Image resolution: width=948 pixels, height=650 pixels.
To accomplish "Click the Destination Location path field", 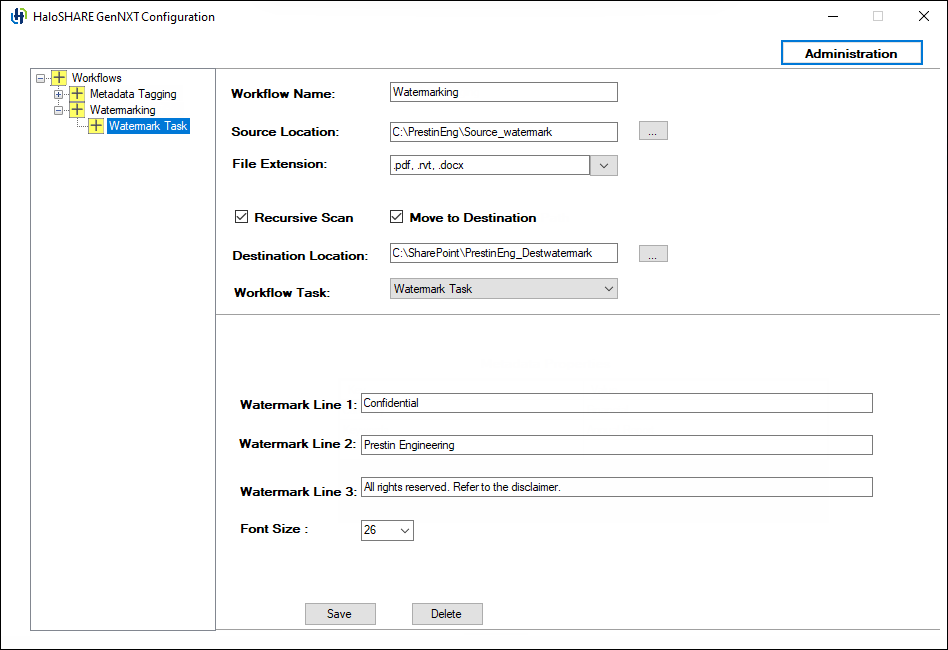I will tap(504, 253).
